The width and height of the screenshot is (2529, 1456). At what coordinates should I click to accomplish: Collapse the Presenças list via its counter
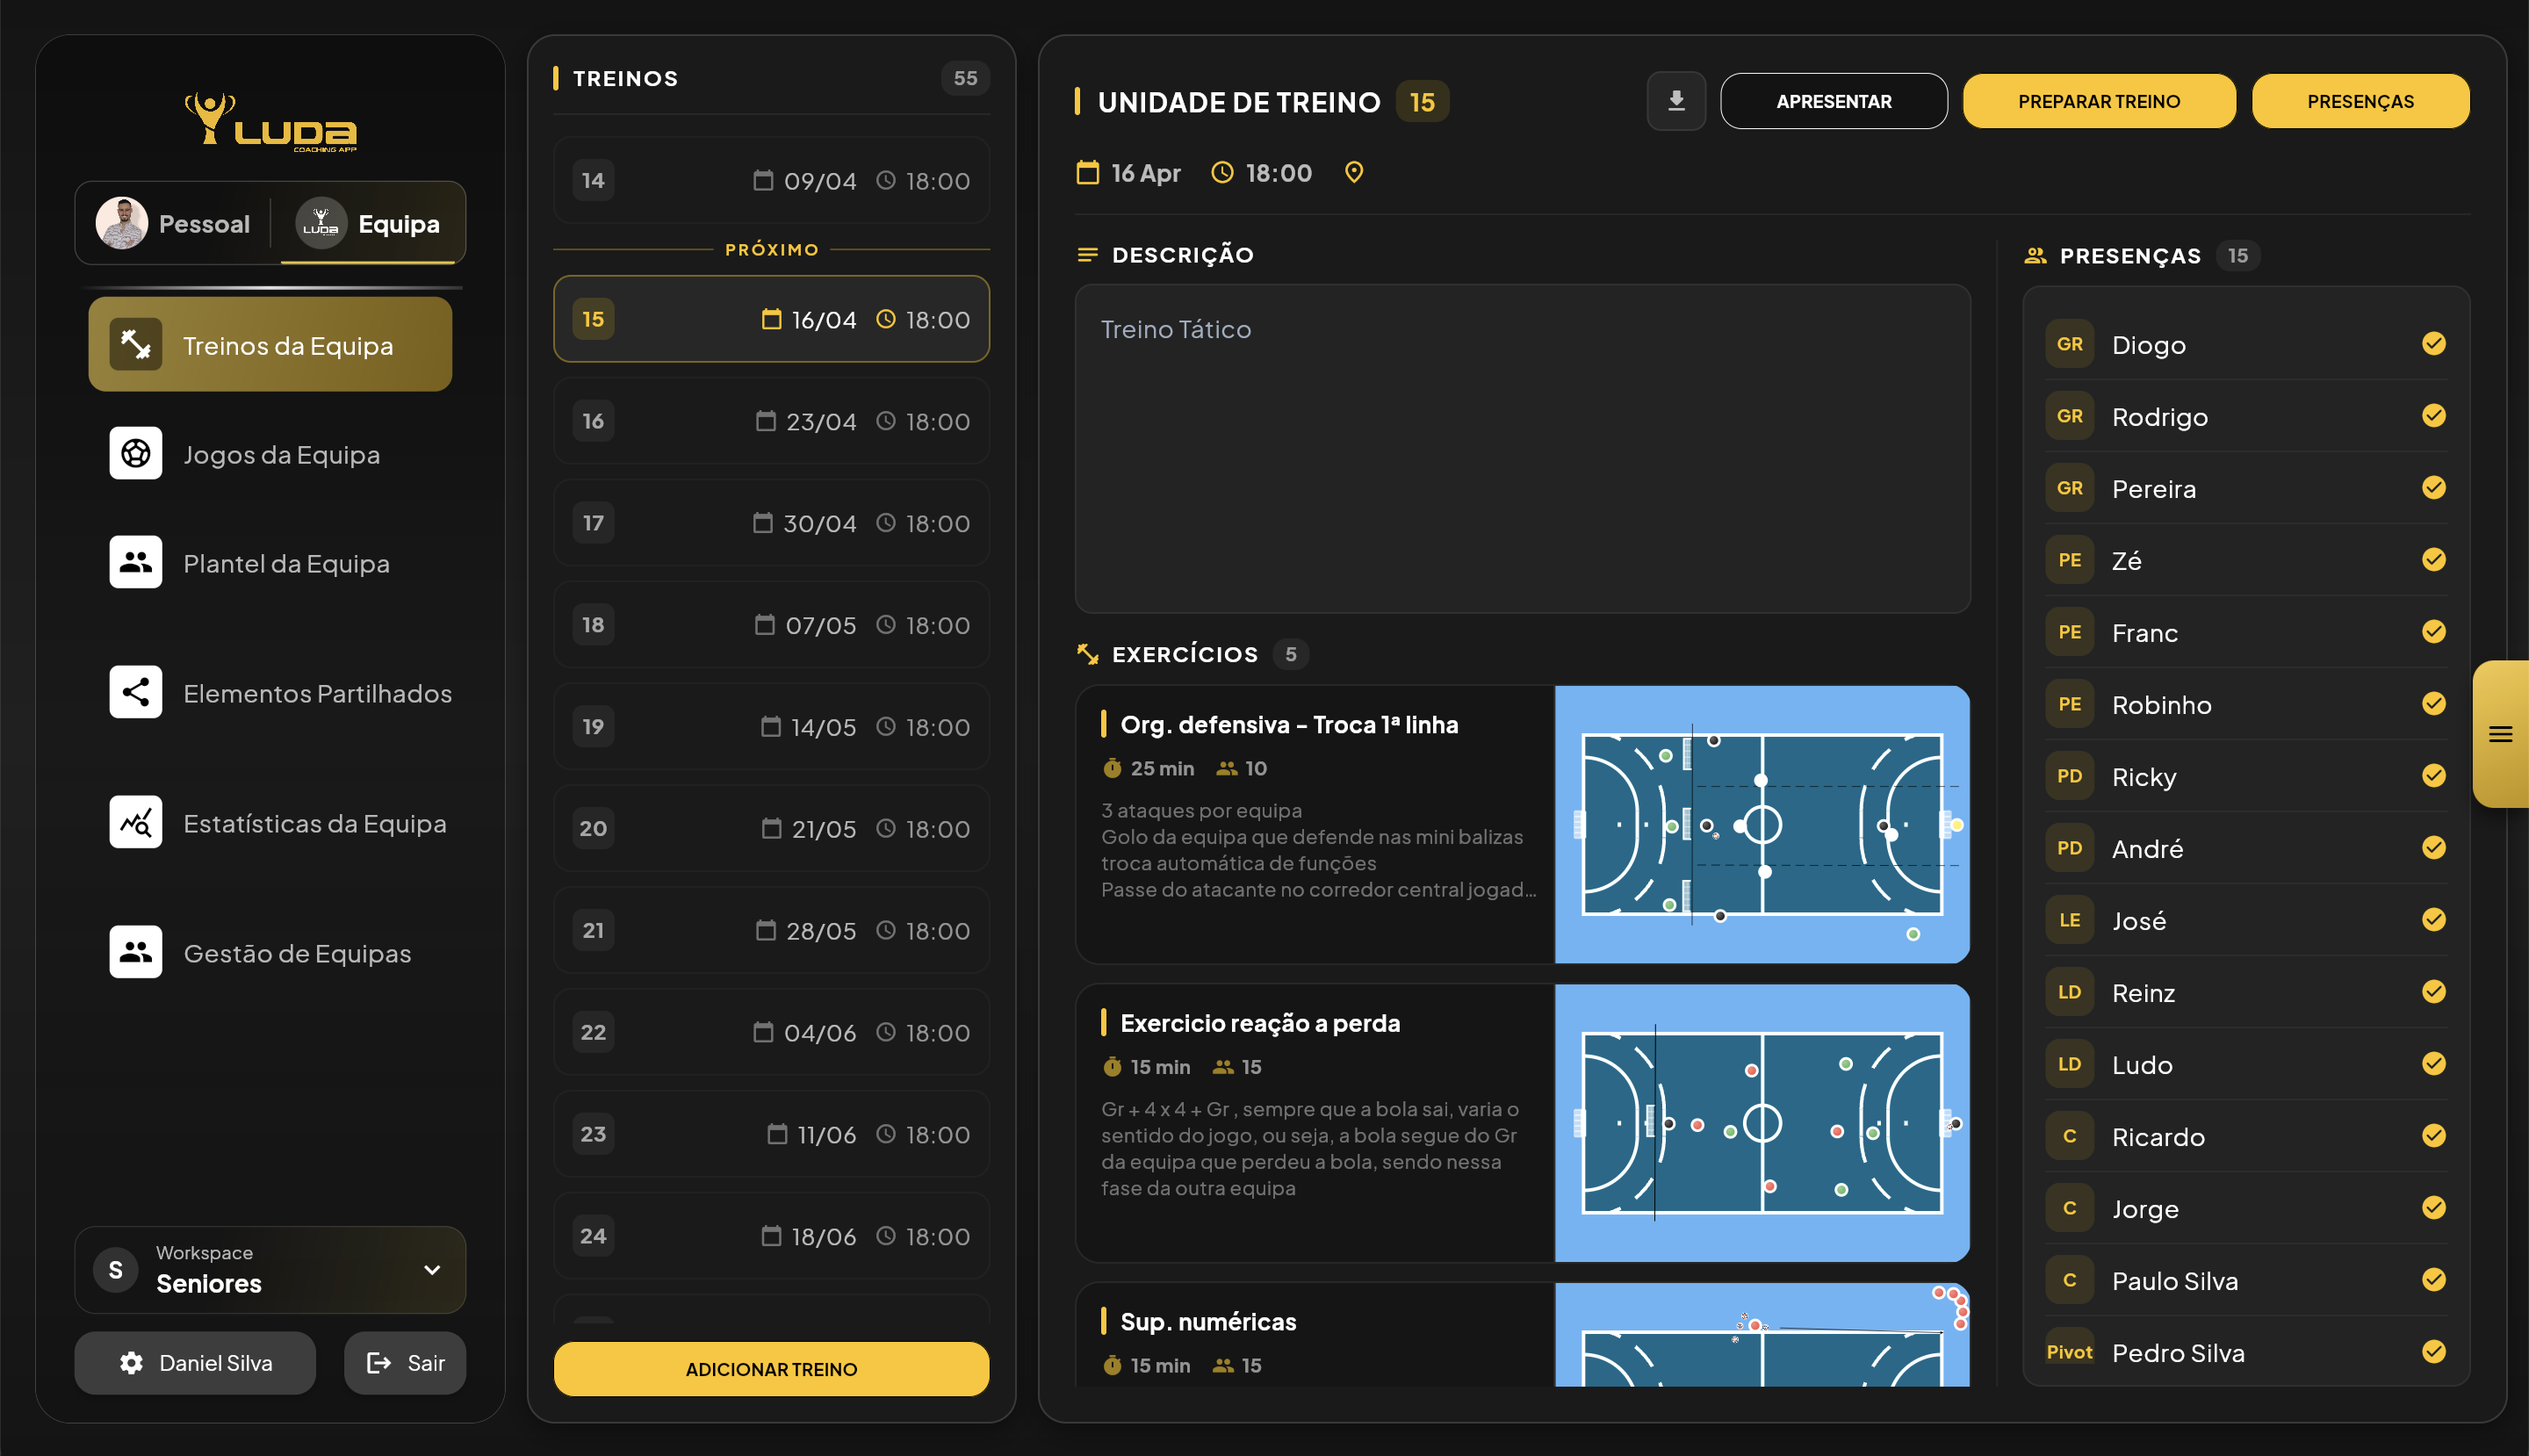coord(2240,255)
